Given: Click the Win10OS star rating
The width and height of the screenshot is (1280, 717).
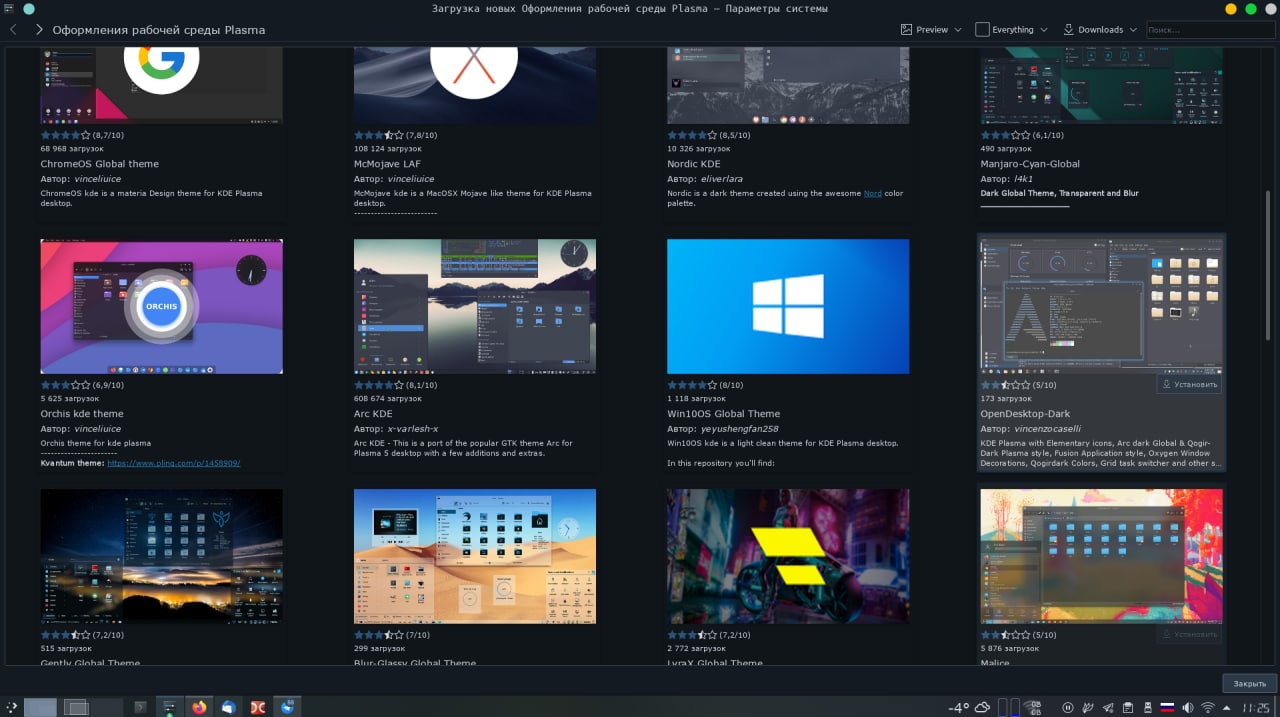Looking at the screenshot, I should pos(691,384).
